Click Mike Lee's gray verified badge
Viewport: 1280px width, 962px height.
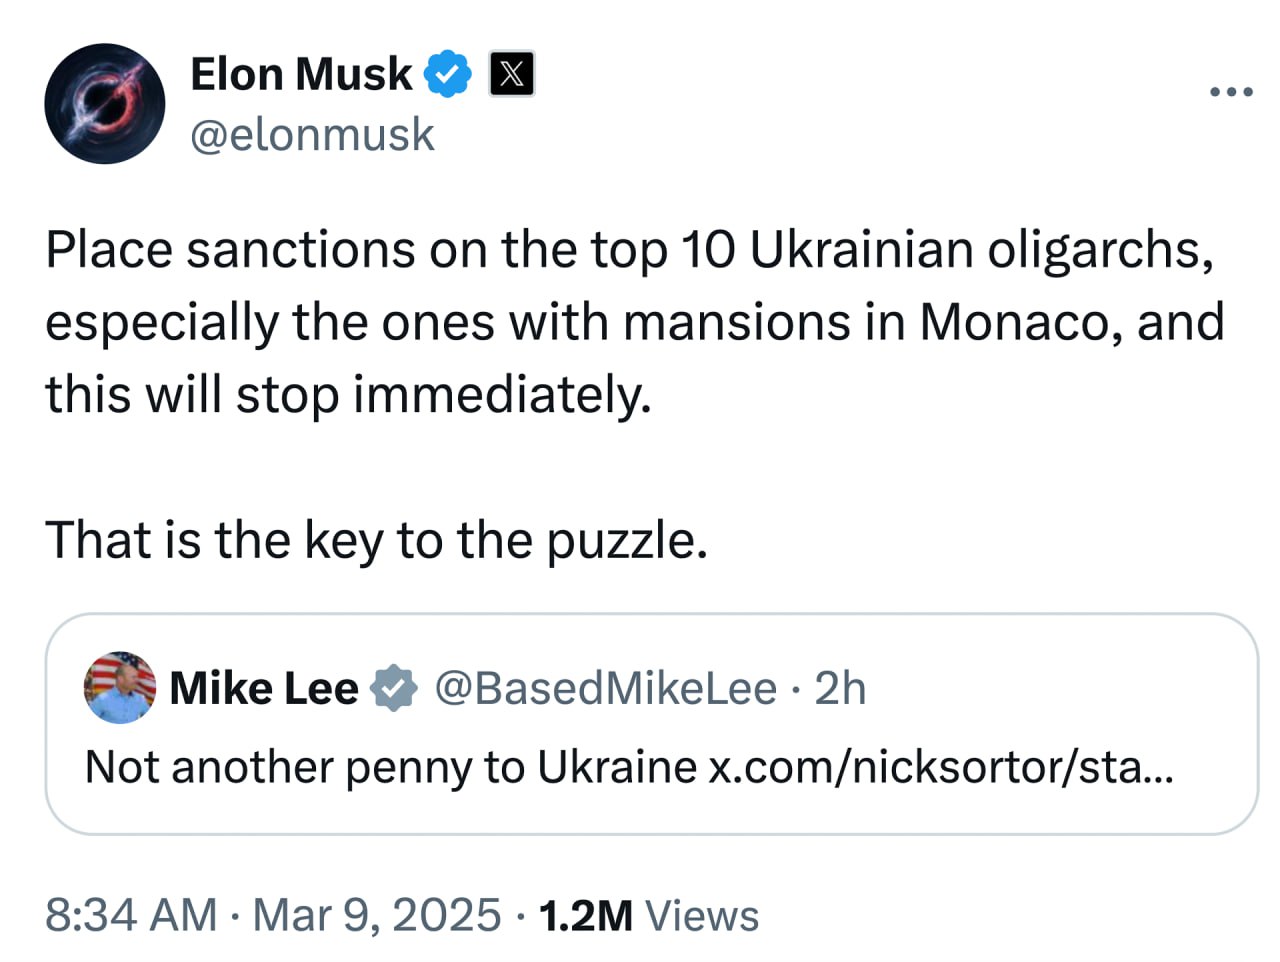point(394,688)
